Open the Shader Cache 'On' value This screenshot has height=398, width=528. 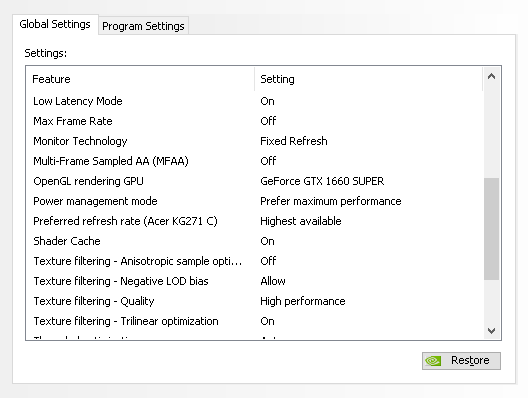pyautogui.click(x=267, y=241)
